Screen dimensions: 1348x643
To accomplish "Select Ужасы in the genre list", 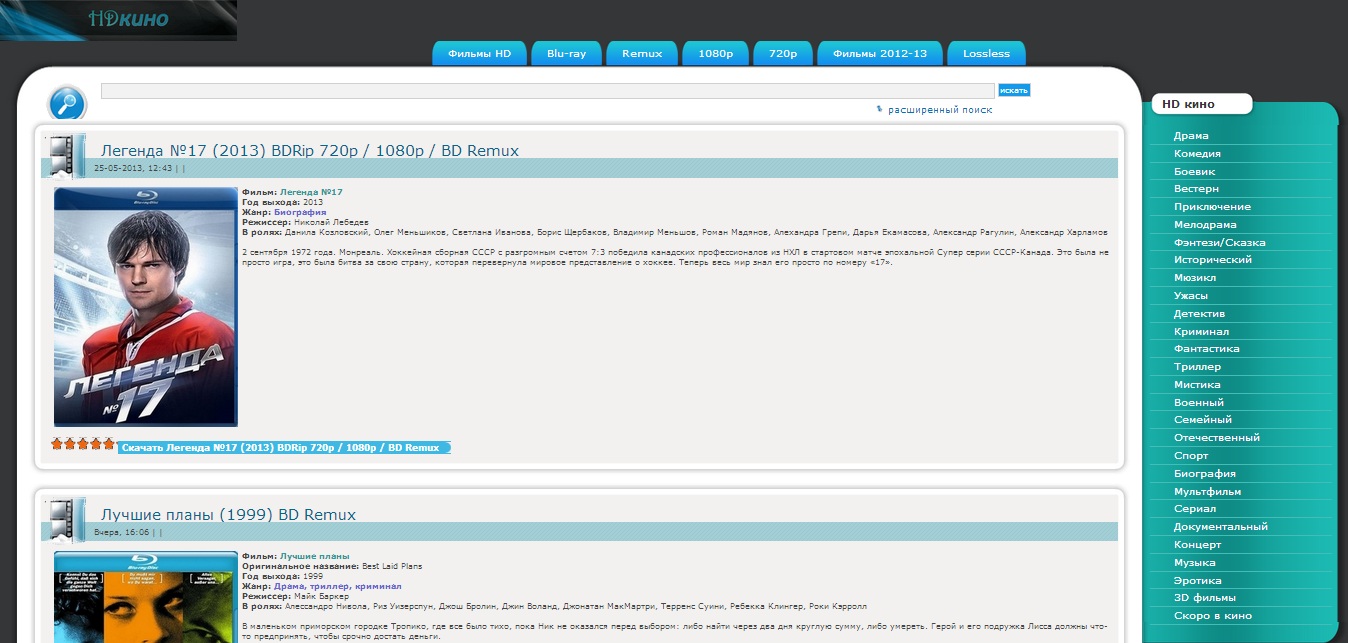I will [1191, 296].
